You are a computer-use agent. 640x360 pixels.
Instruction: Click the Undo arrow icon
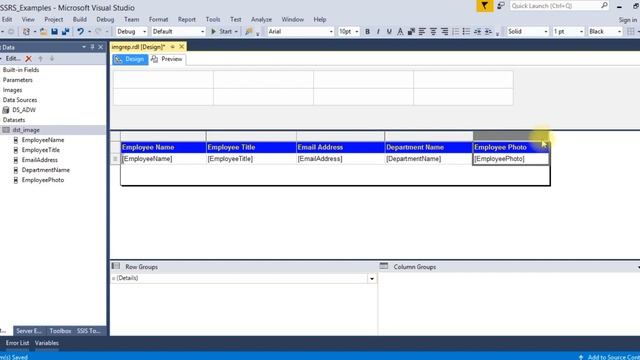80,31
